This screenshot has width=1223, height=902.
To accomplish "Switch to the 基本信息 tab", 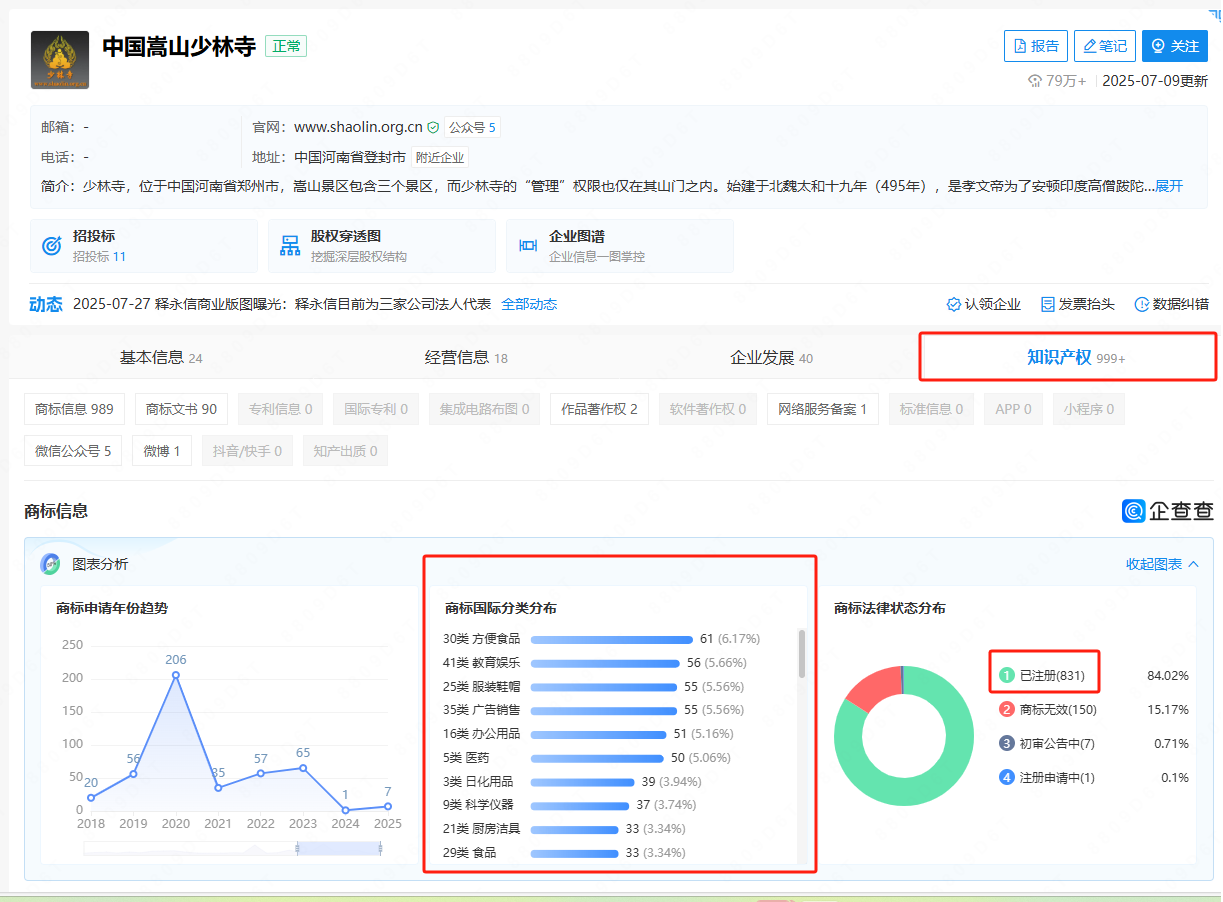I will coord(161,357).
